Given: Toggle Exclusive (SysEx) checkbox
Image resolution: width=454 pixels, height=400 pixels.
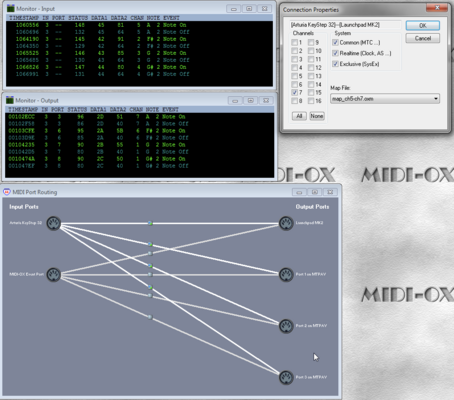Looking at the screenshot, I should click(335, 64).
